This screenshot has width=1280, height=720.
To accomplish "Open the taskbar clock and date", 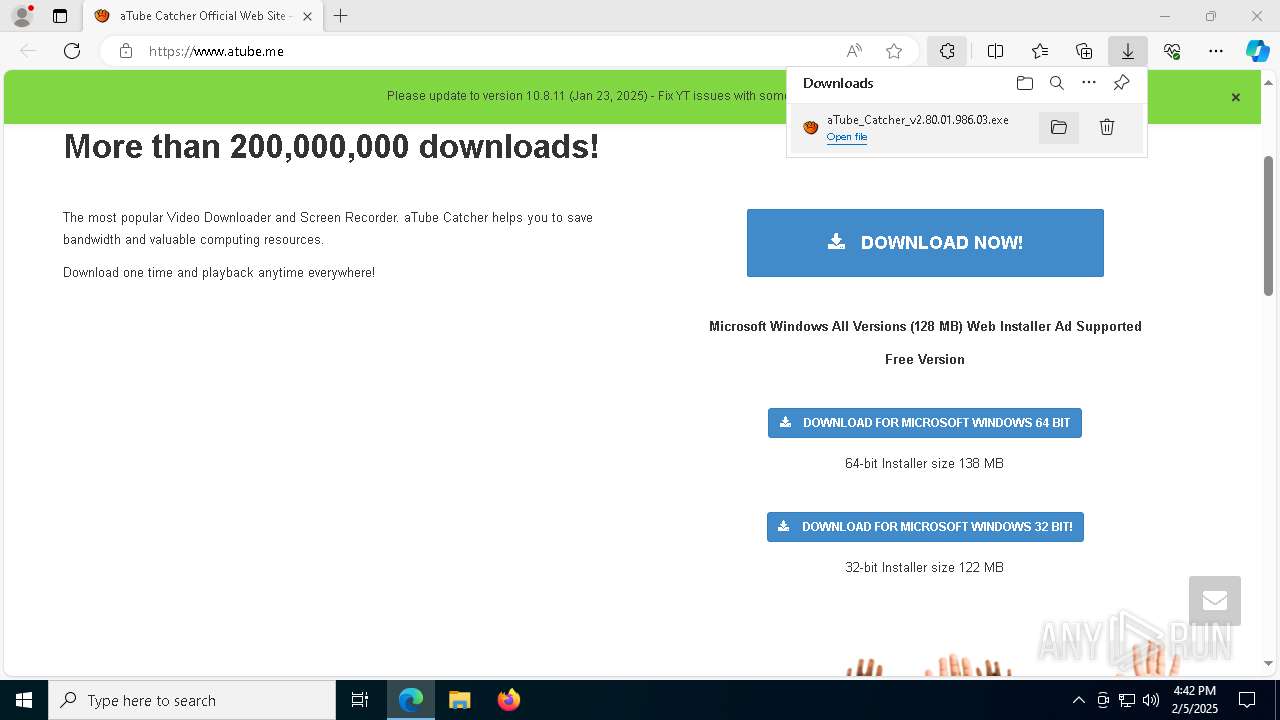I will 1194,700.
